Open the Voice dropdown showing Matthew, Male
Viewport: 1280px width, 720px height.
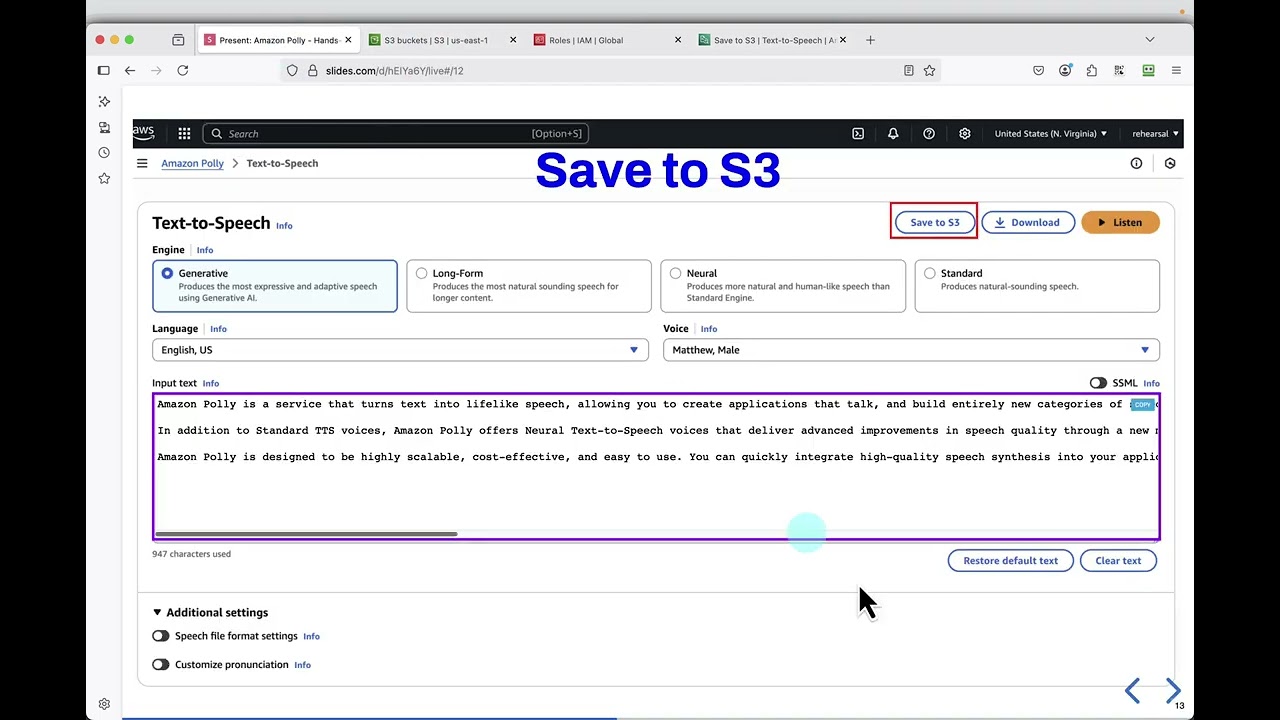pos(911,350)
